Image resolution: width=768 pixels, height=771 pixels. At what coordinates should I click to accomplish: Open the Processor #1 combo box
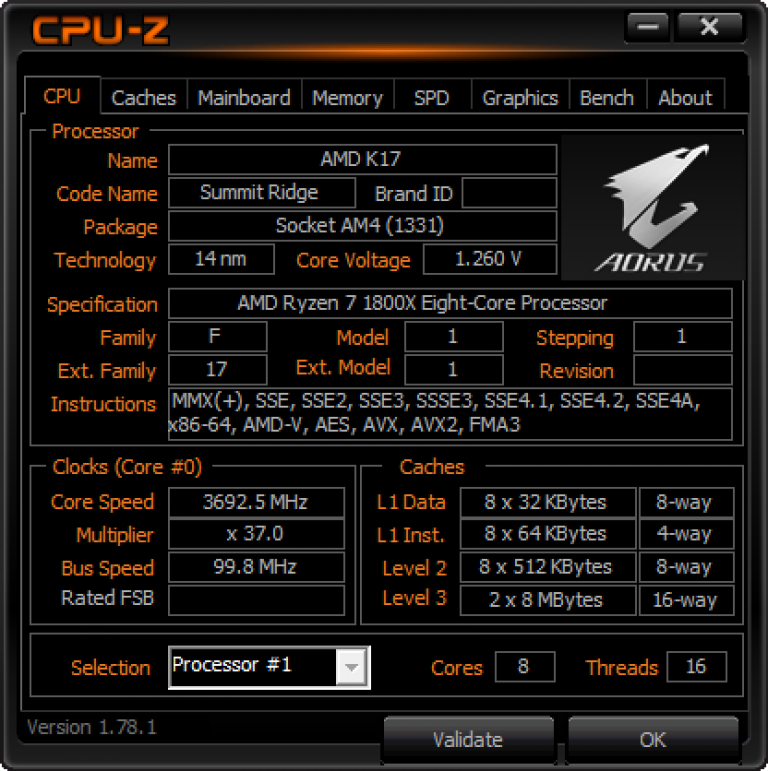coord(269,667)
